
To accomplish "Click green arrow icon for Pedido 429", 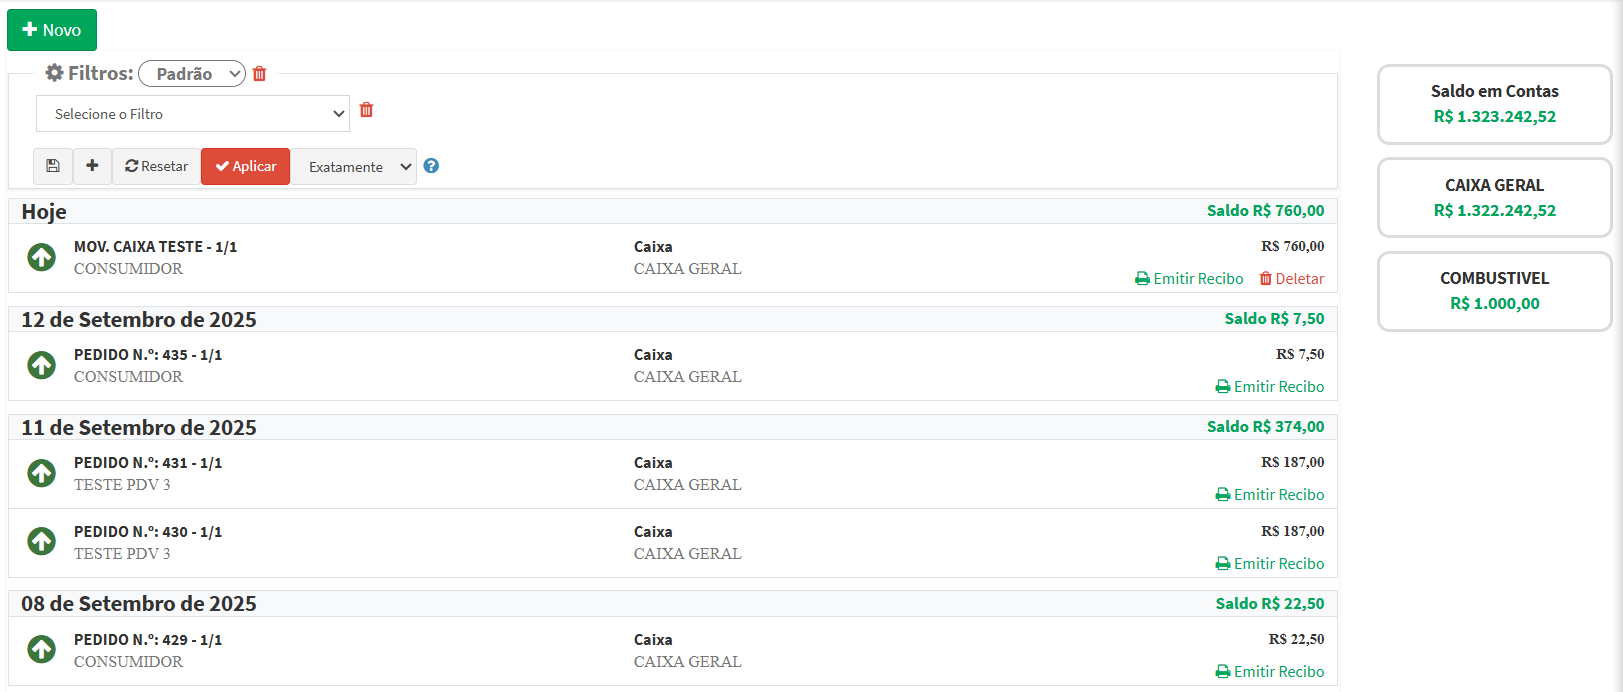I will point(41,650).
